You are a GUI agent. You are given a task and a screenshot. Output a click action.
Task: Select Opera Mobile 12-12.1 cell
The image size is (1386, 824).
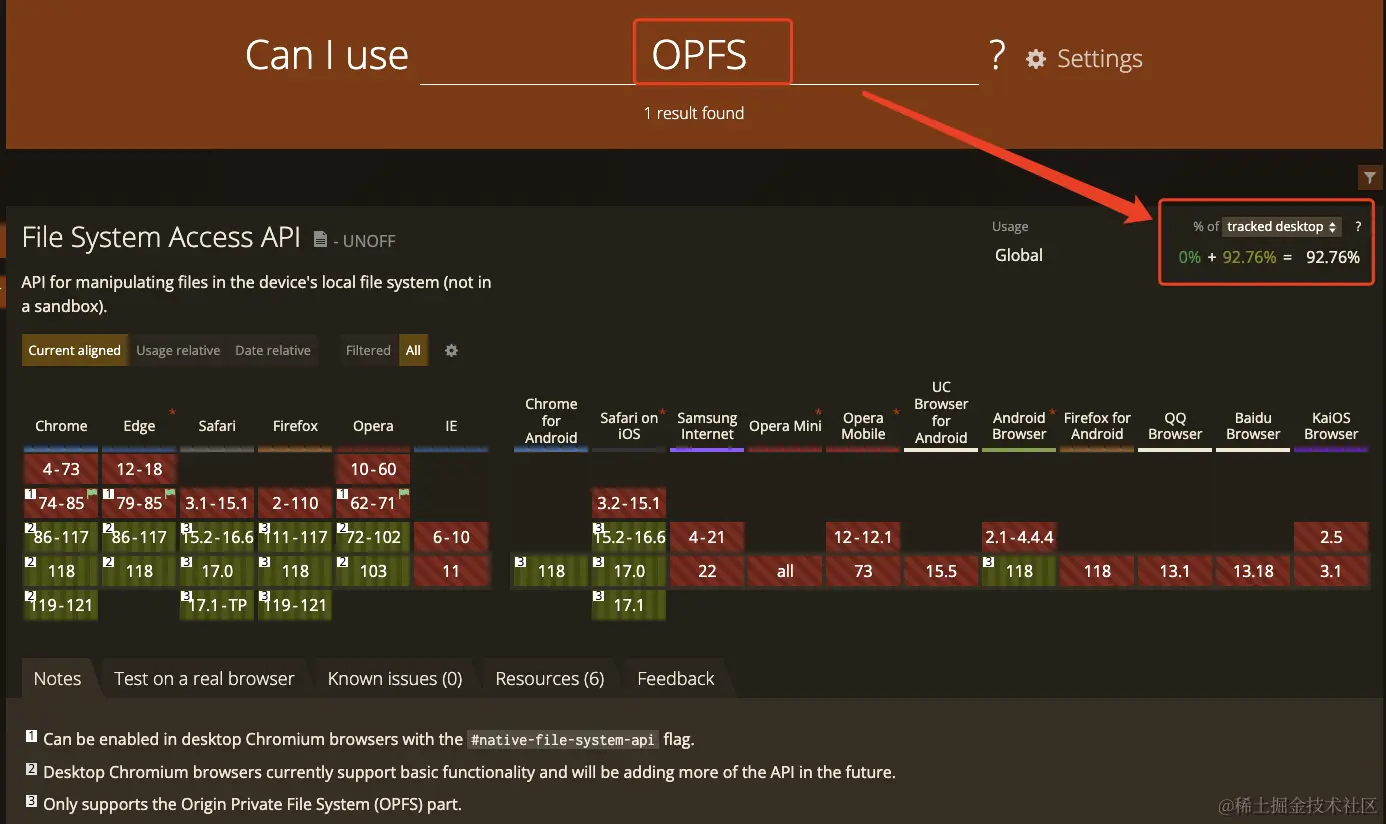863,537
